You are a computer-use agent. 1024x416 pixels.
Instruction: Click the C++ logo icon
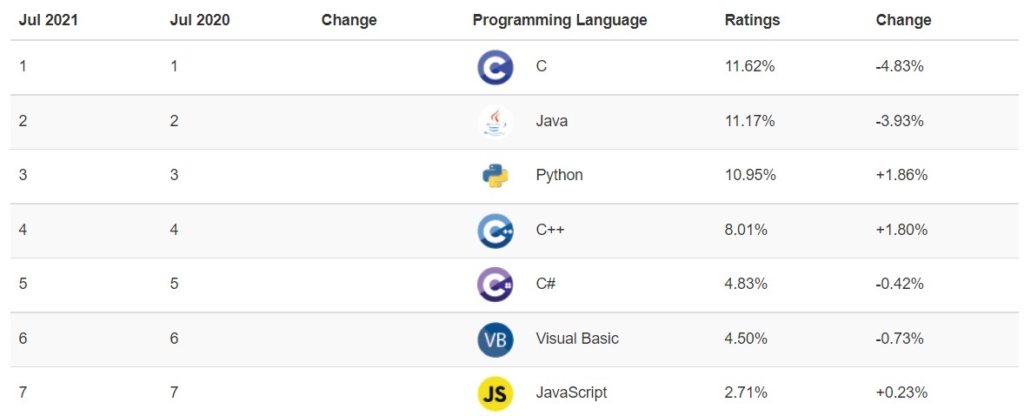[x=495, y=231]
